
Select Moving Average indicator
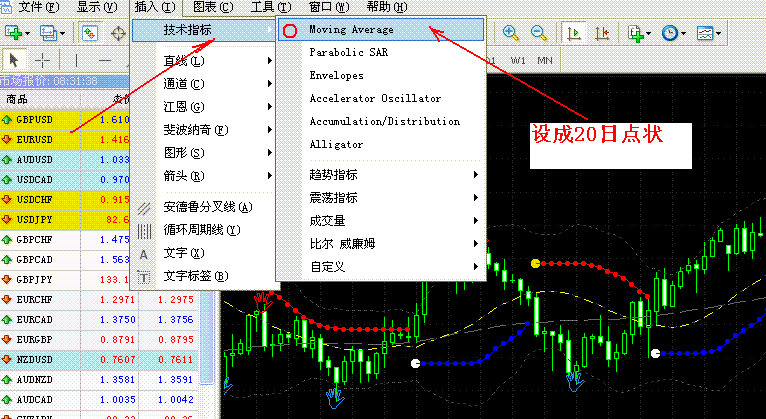381,30
